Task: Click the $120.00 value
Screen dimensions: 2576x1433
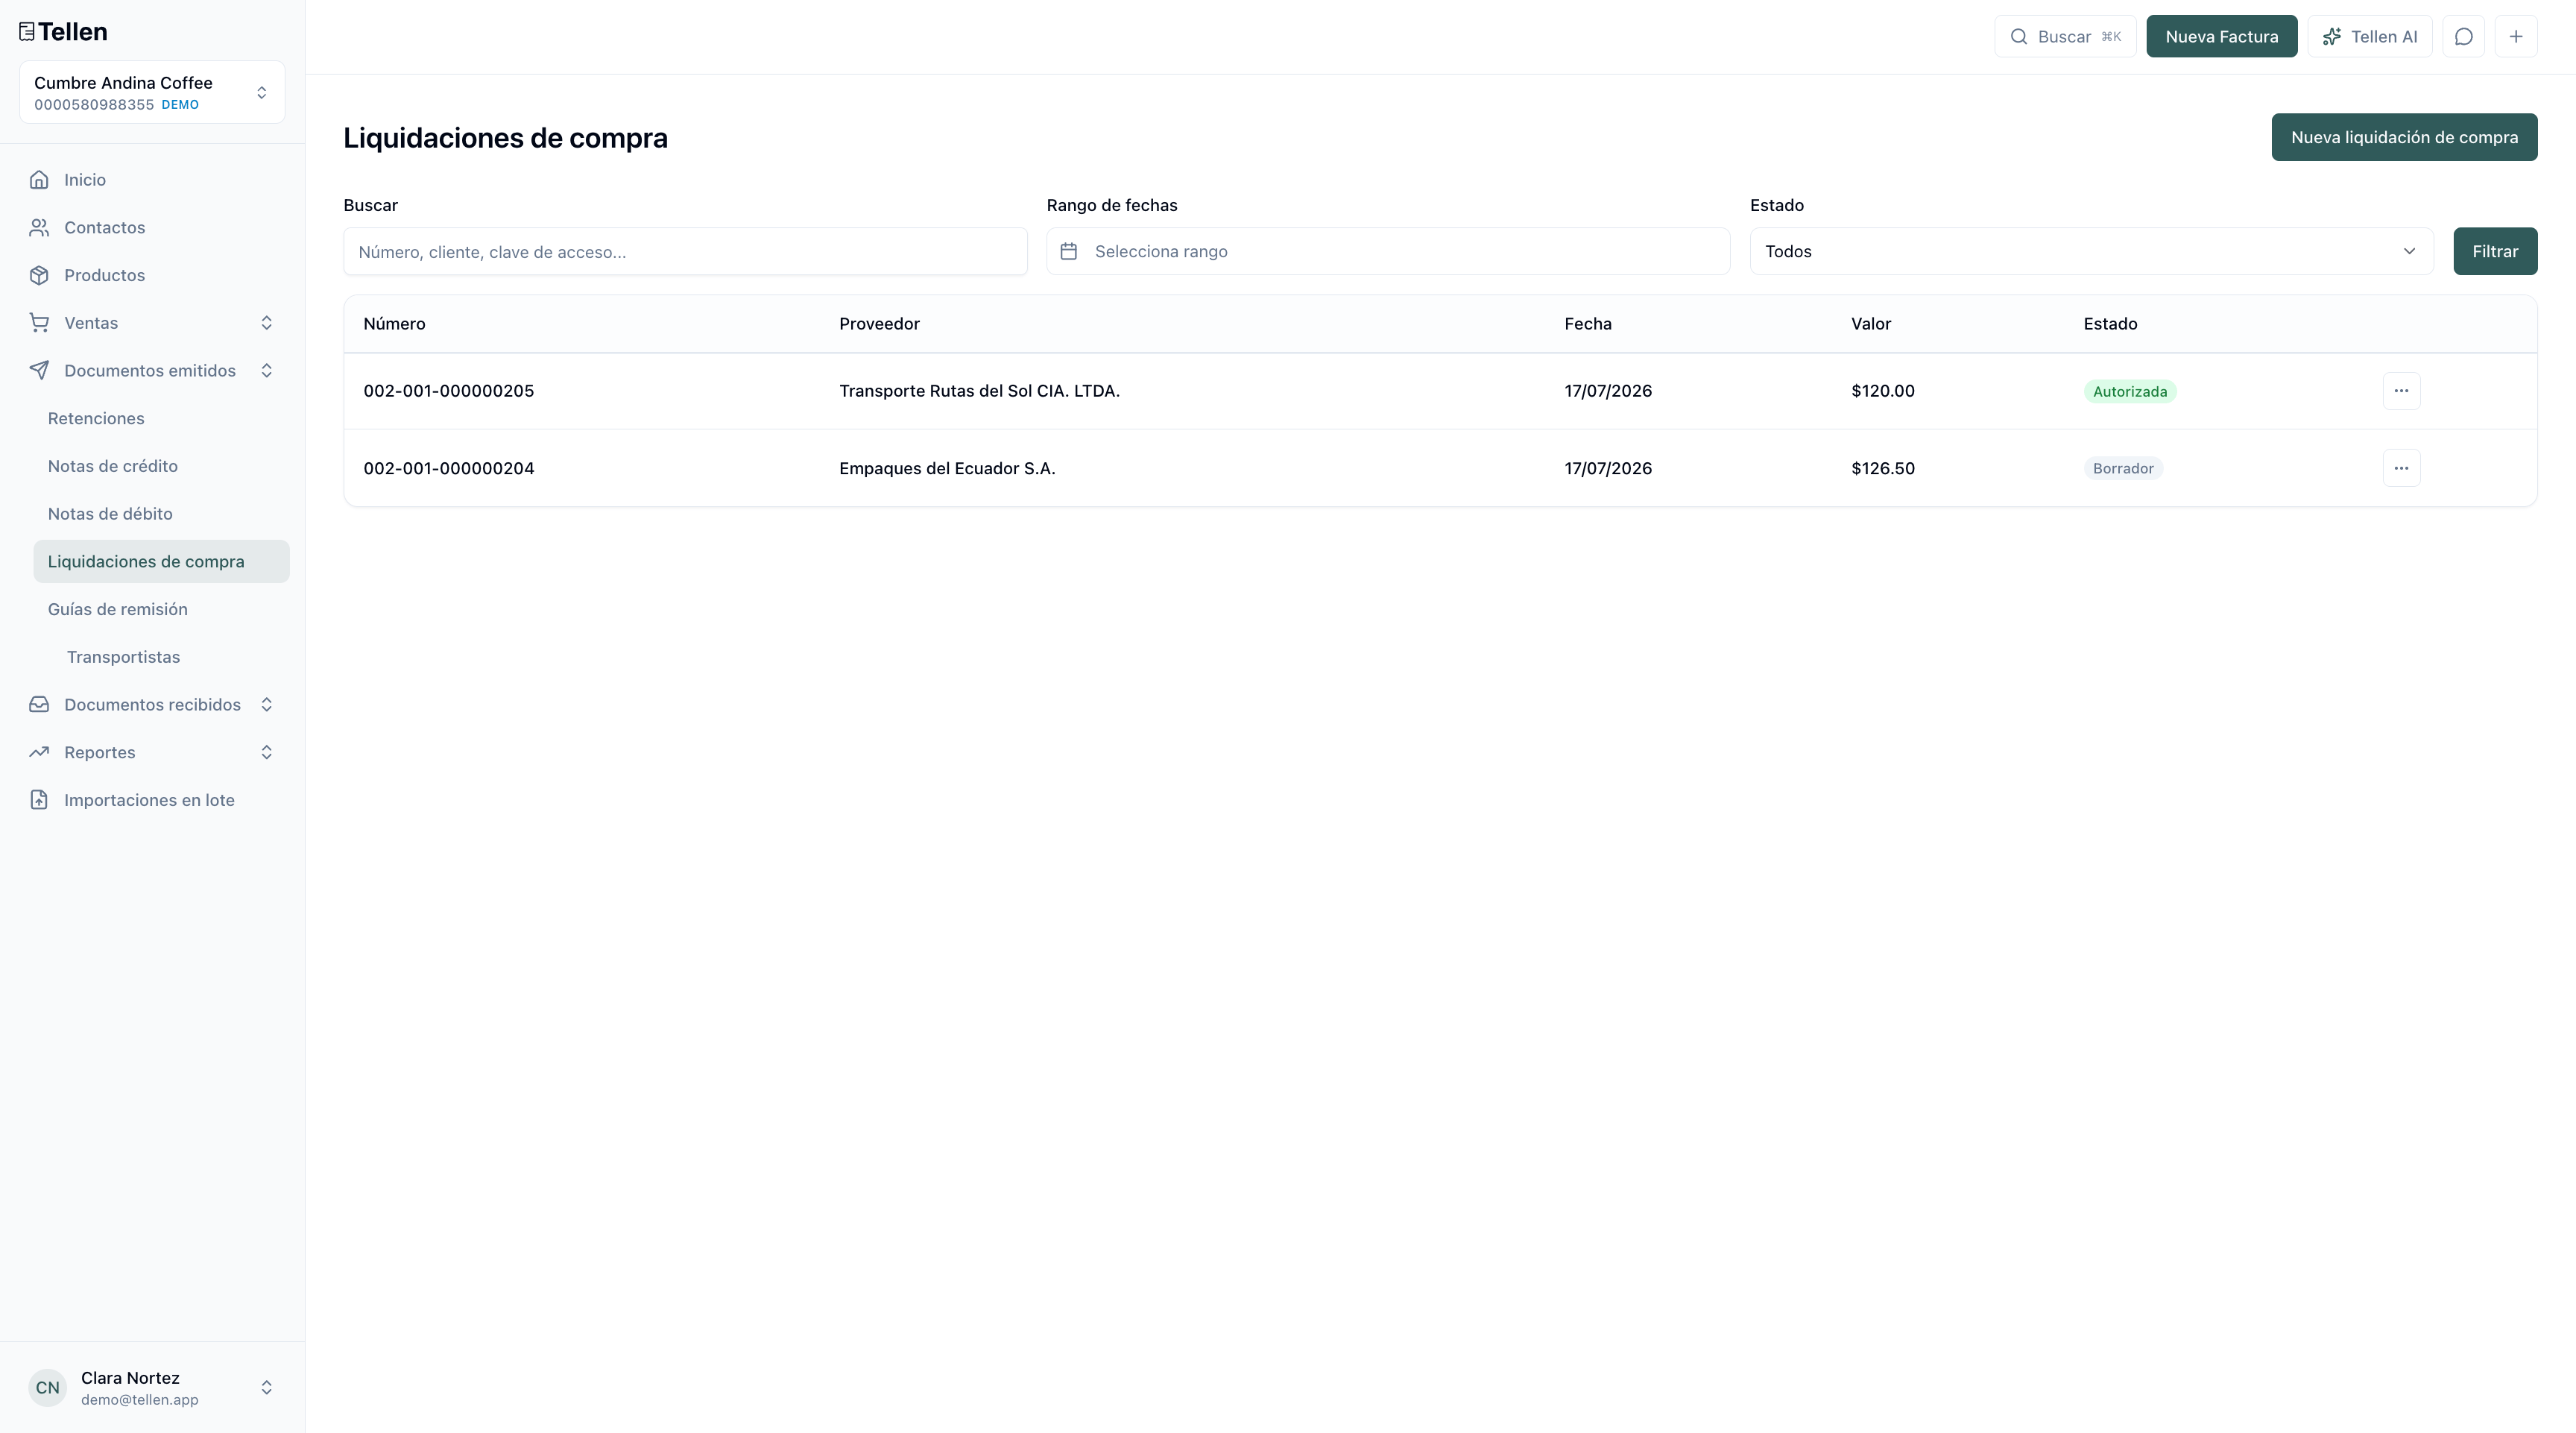Action: pyautogui.click(x=1883, y=391)
